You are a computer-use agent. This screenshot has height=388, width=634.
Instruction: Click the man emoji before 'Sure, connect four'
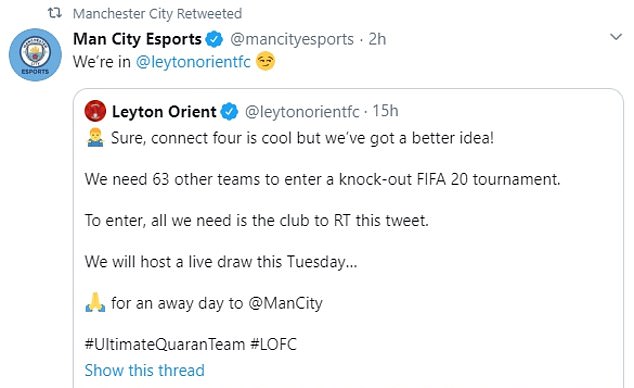coord(95,137)
